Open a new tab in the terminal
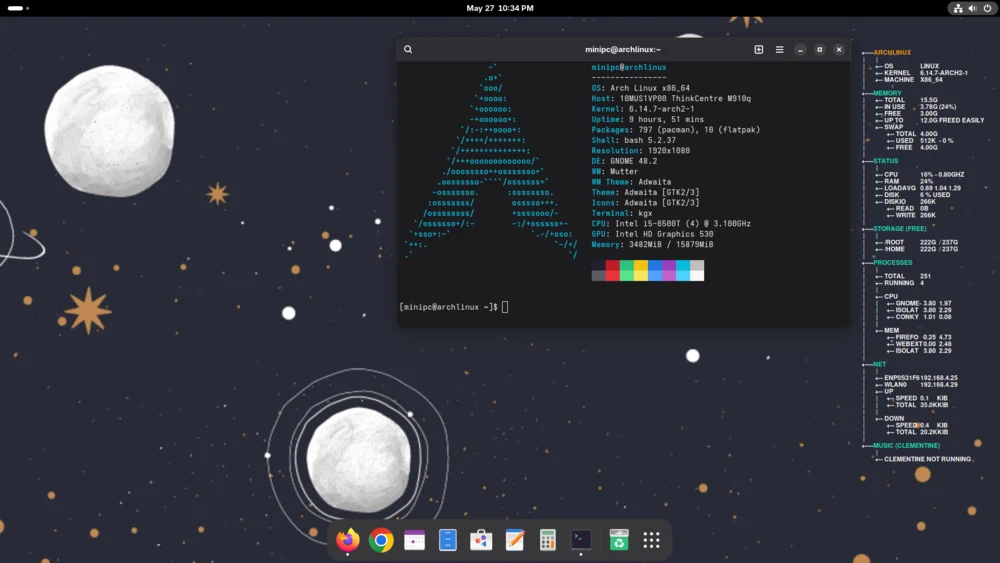This screenshot has height=563, width=1000. point(758,49)
